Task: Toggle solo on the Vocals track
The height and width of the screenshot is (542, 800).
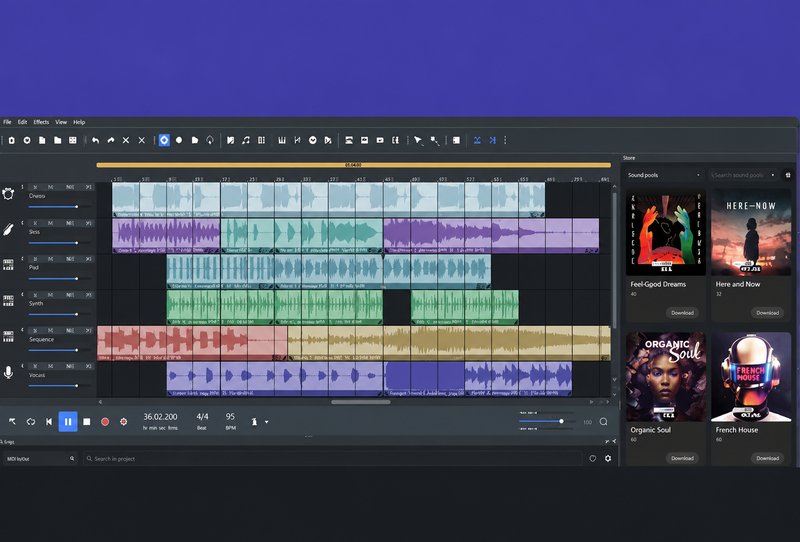Action: coord(37,366)
